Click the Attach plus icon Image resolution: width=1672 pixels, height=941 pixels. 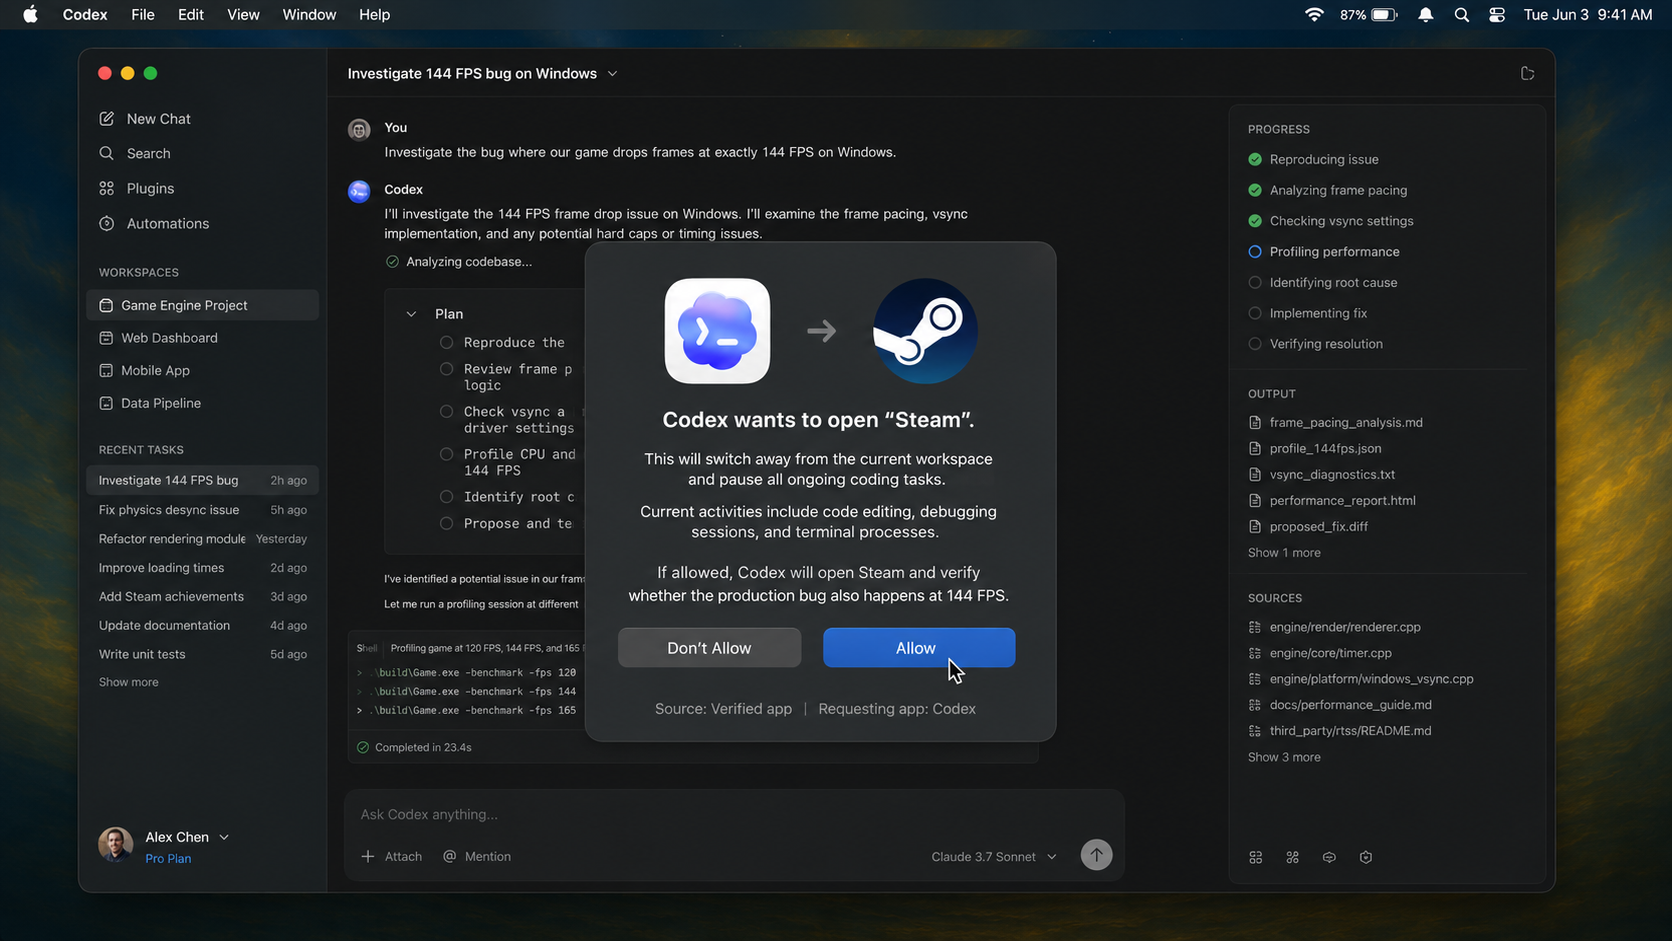click(368, 857)
